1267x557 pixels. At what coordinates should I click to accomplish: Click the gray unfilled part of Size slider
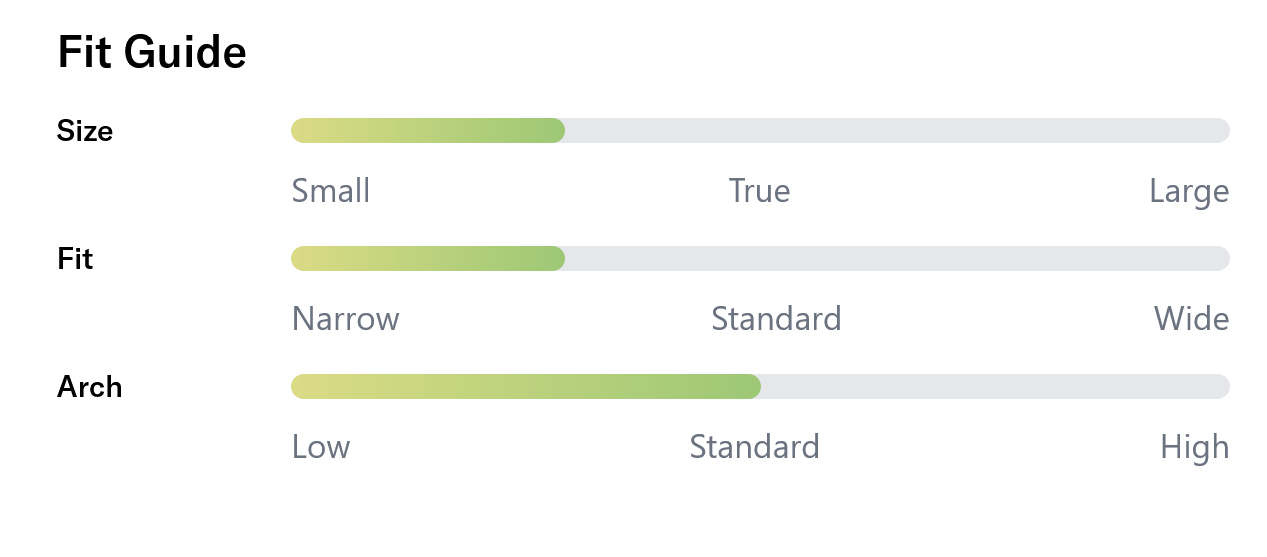(896, 131)
